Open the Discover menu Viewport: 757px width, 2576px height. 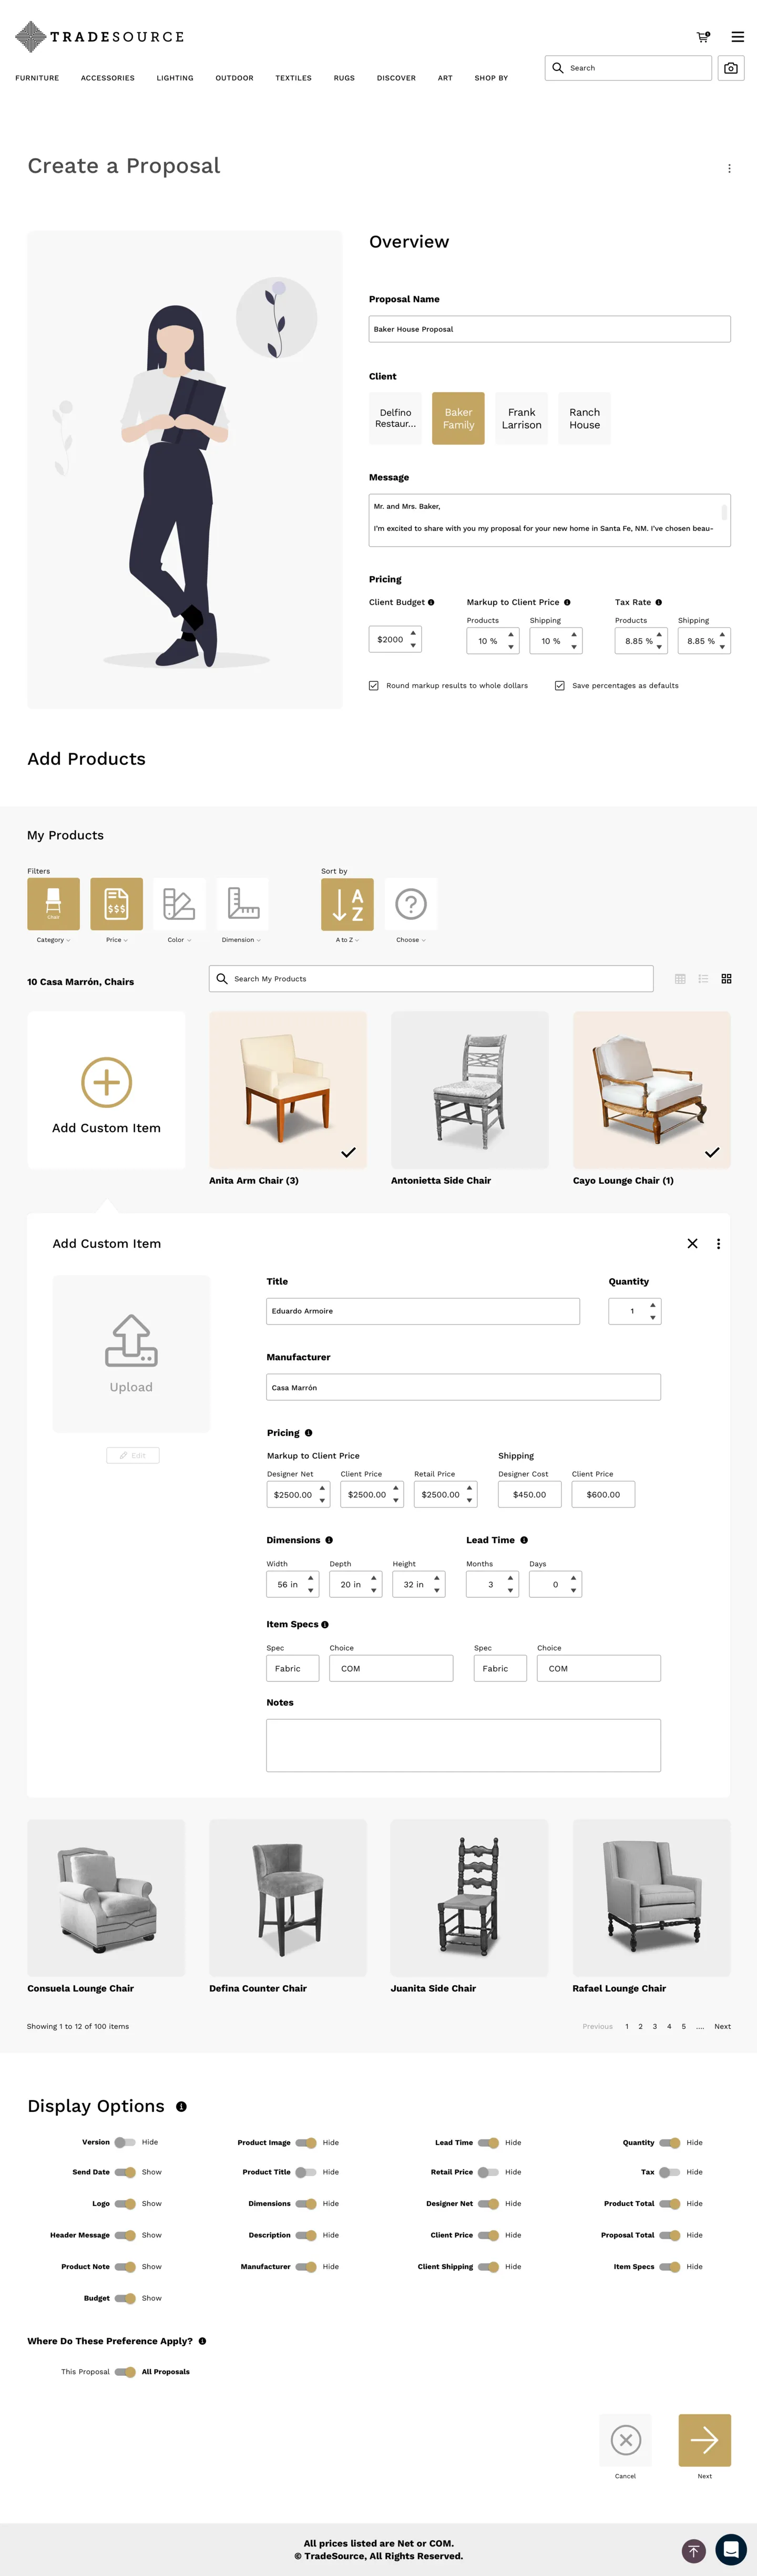(x=396, y=78)
